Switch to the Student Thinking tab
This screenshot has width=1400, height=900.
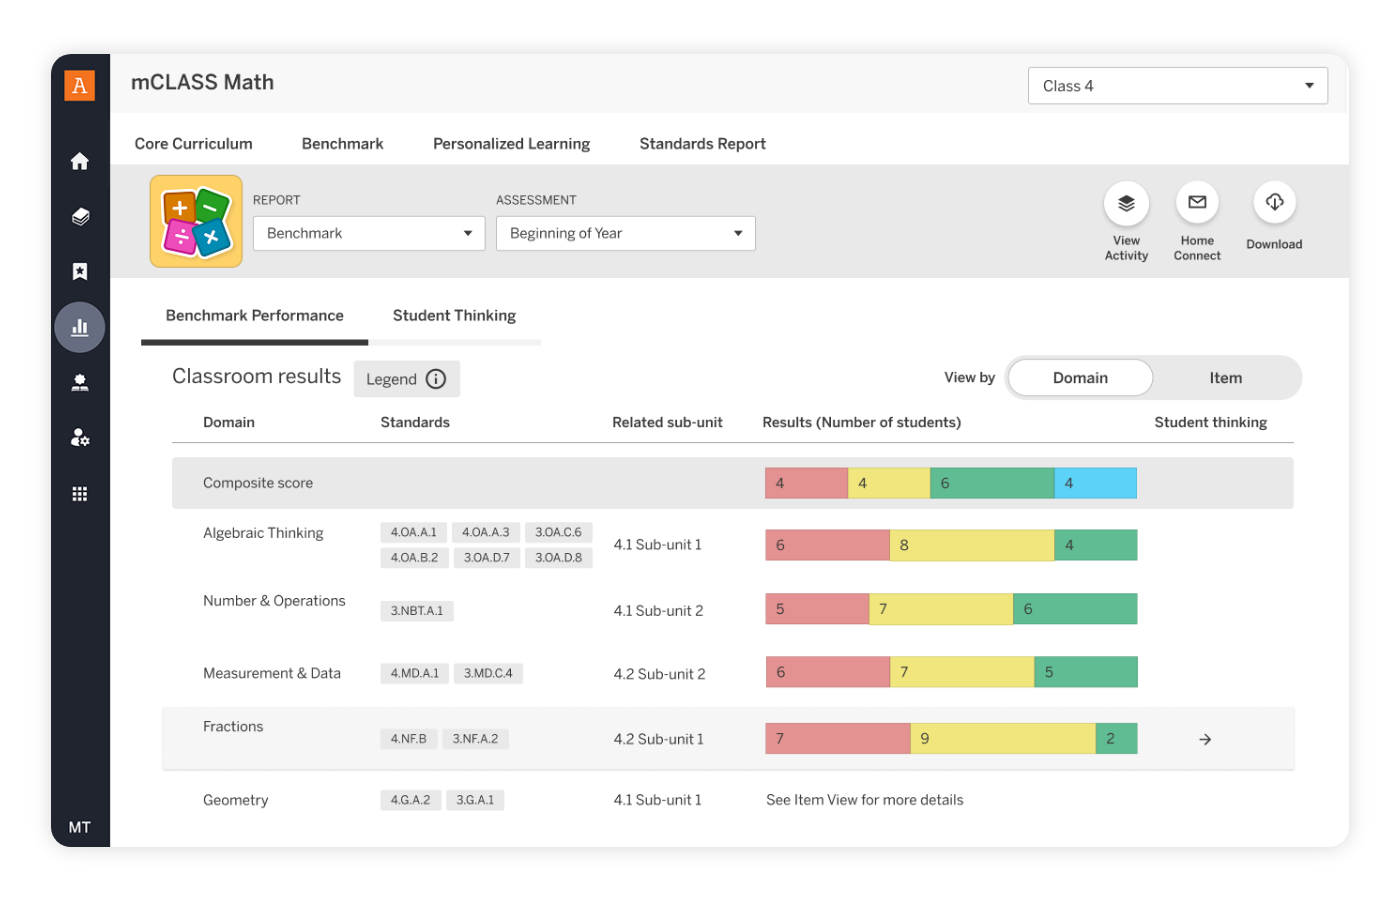[454, 316]
